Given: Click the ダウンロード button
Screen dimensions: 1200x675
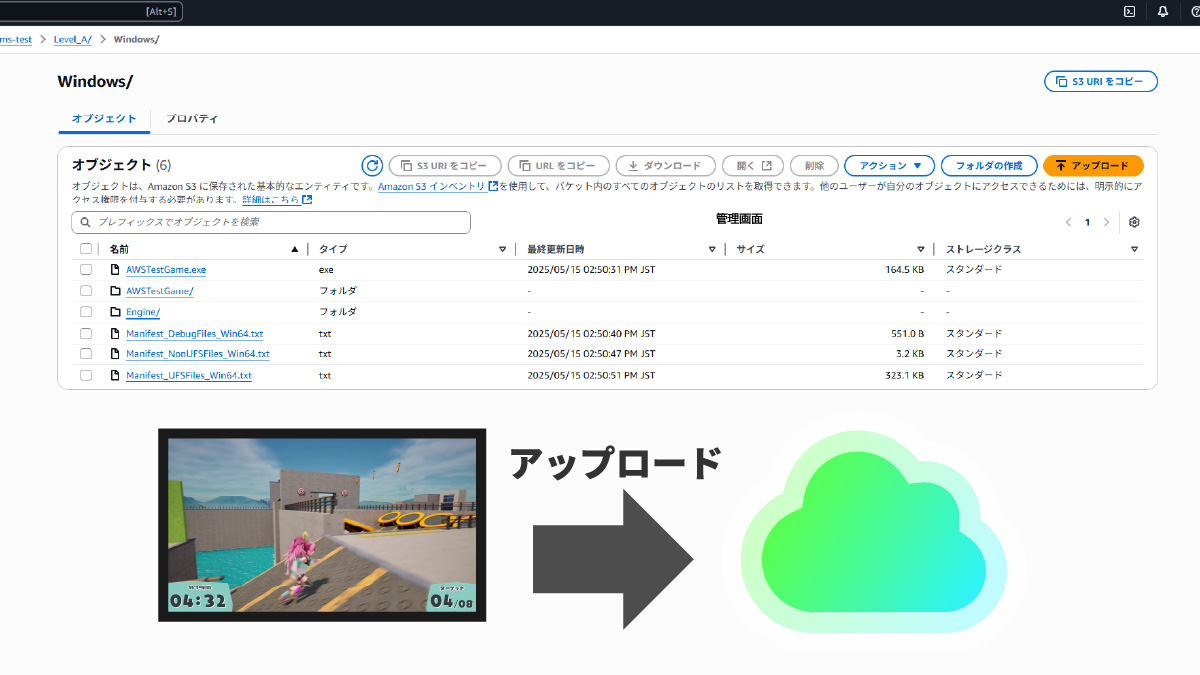Looking at the screenshot, I should click(x=665, y=166).
